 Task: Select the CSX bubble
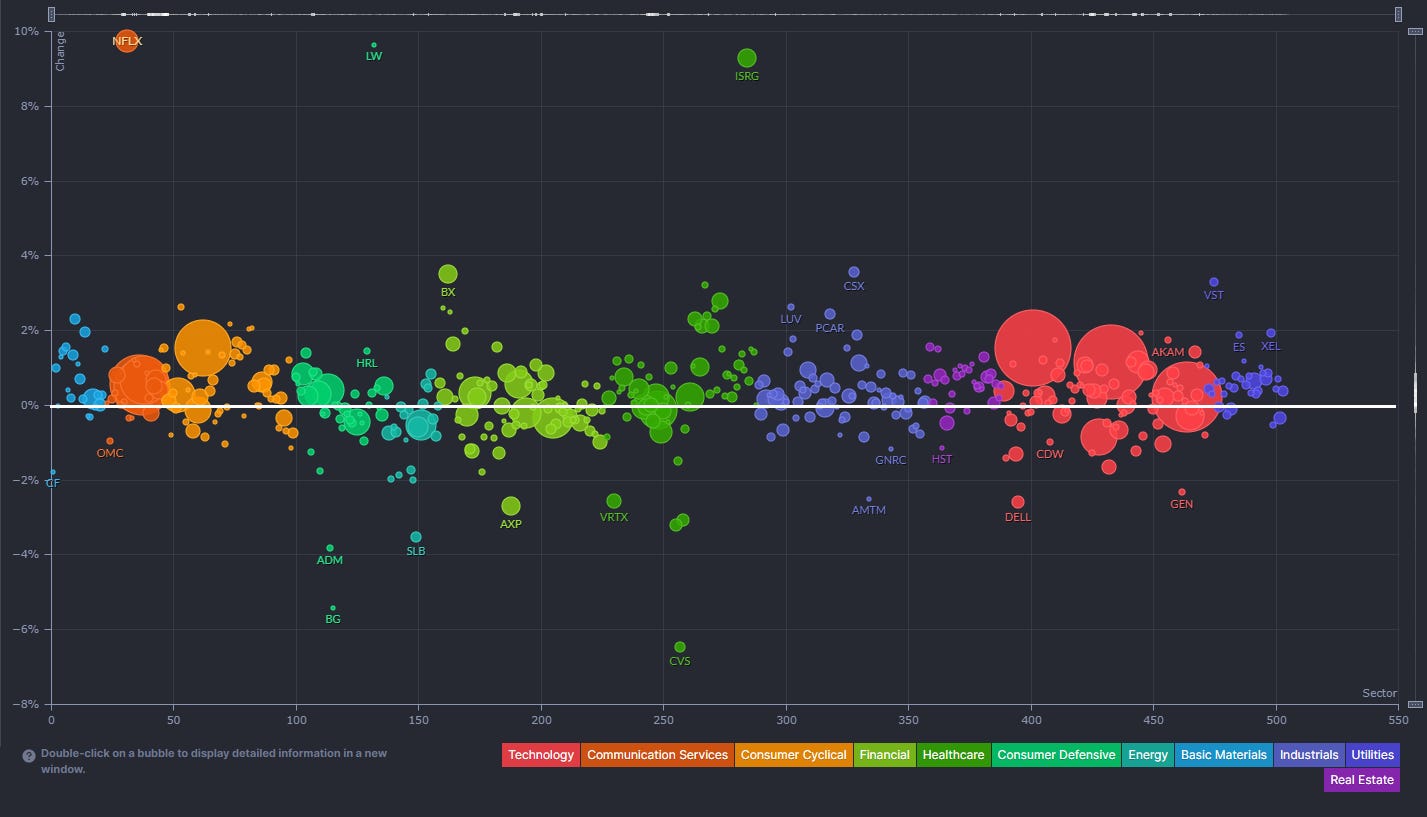[854, 272]
